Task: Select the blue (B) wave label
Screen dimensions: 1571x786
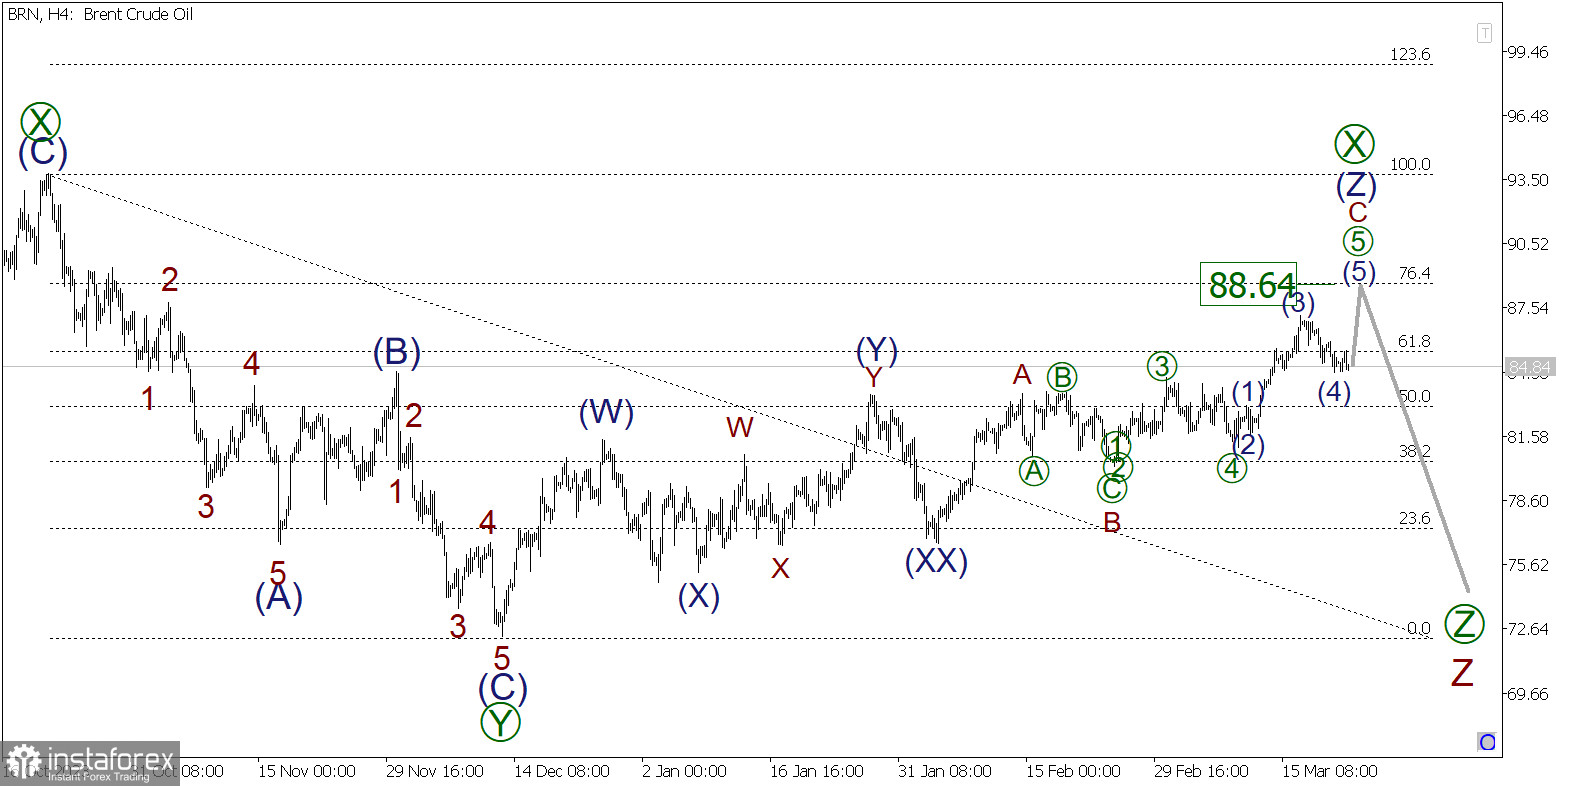Action: (x=396, y=352)
